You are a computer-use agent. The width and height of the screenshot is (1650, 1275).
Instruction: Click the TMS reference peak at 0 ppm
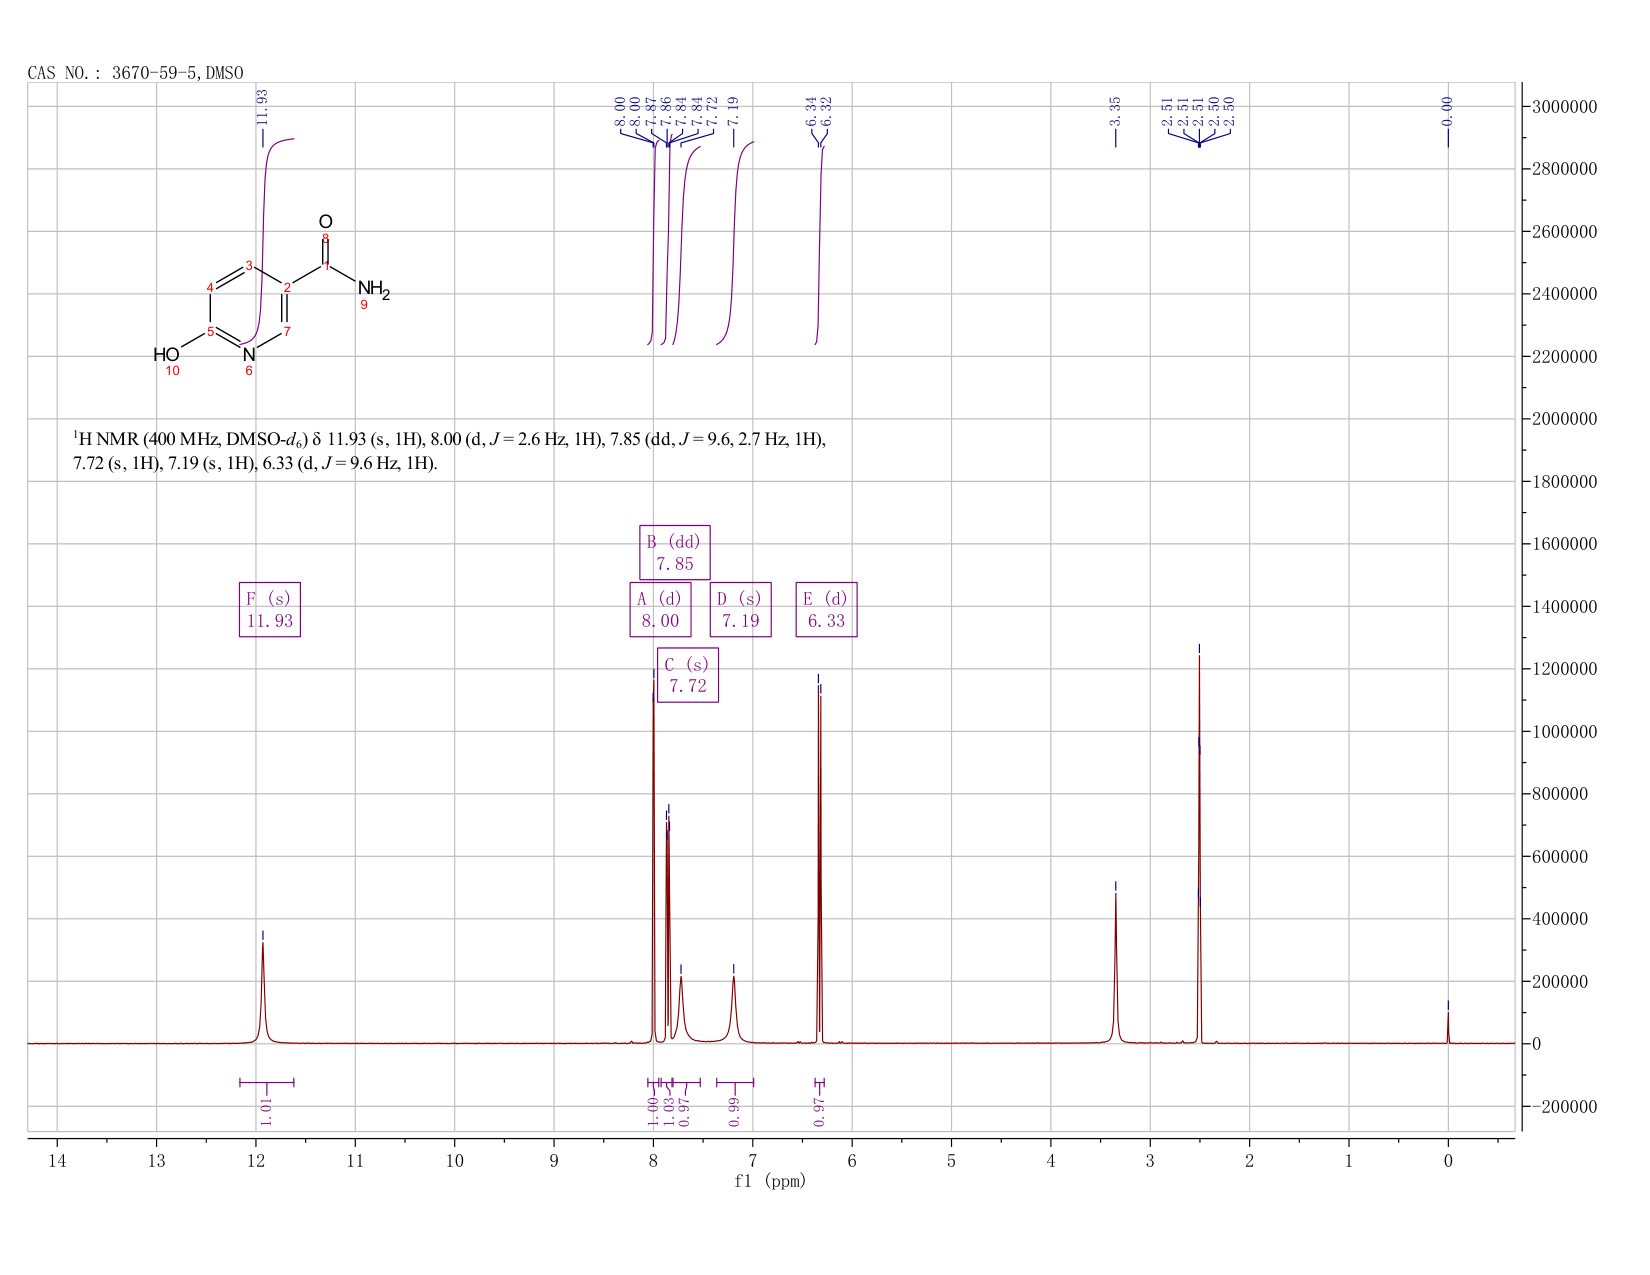[x=1447, y=1028]
